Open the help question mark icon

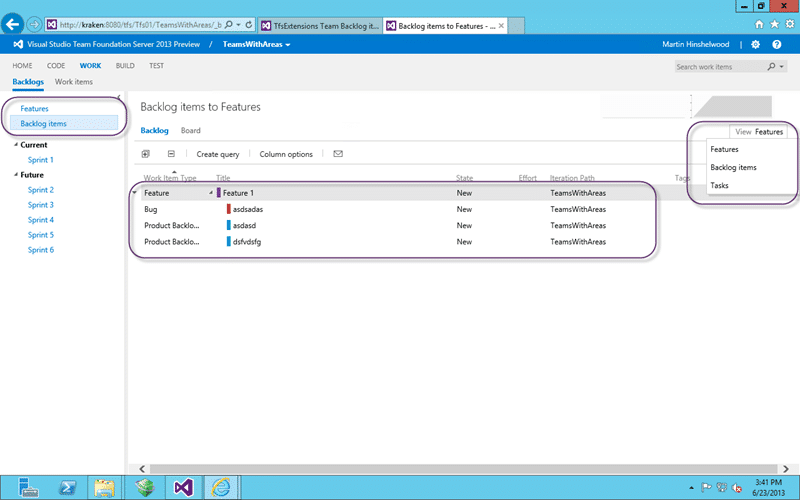[777, 44]
